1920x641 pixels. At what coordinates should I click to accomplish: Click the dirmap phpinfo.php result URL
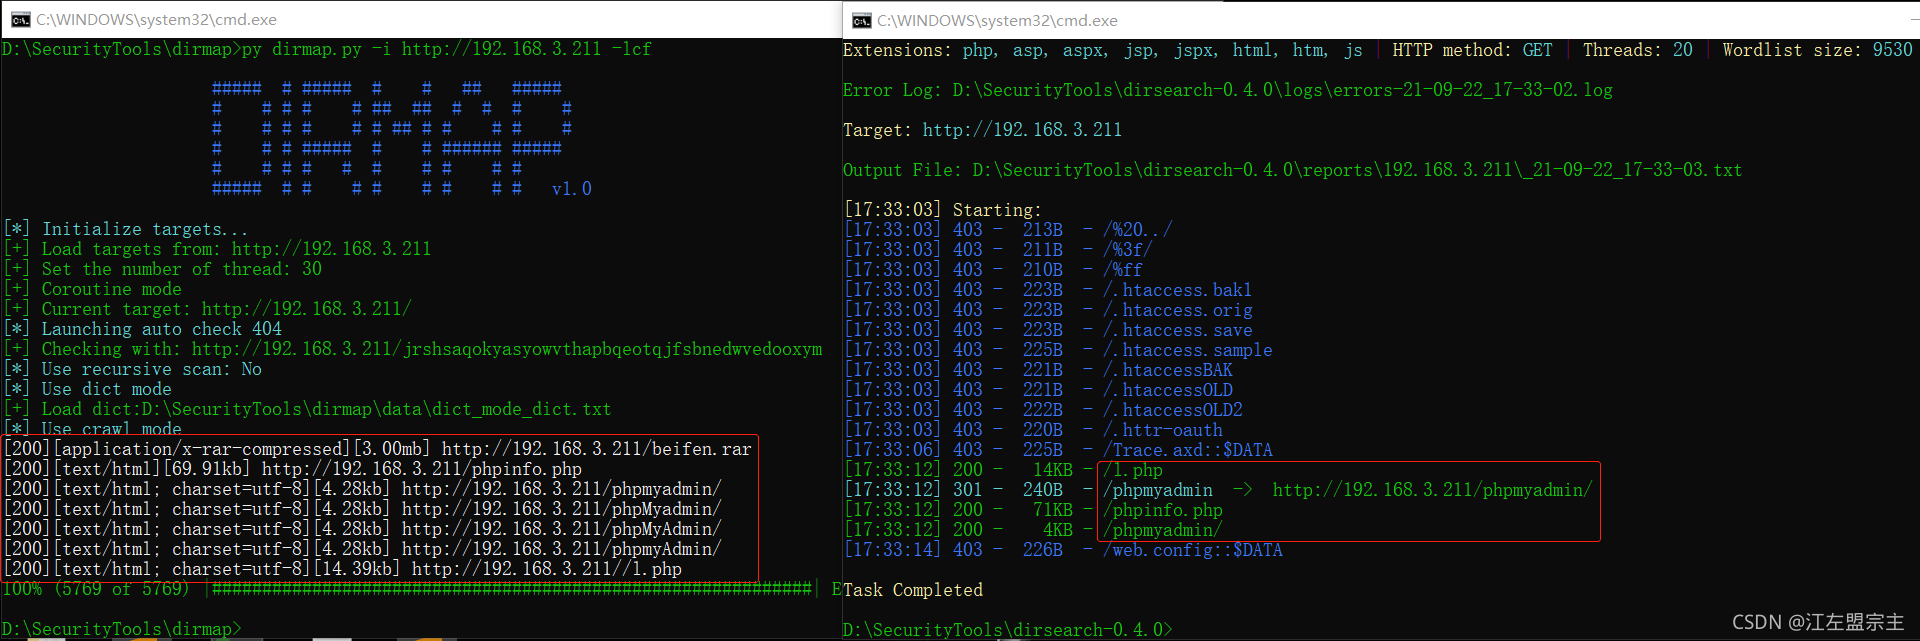422,469
